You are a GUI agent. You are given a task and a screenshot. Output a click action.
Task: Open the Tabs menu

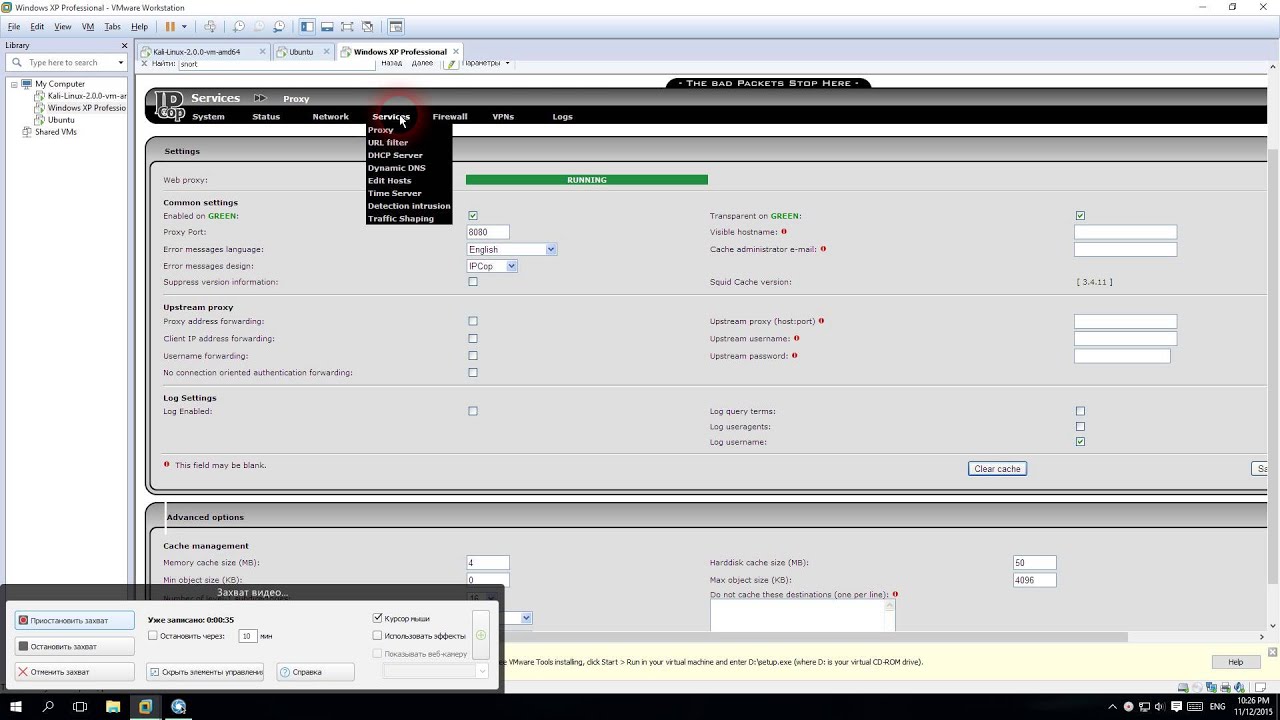tap(113, 27)
